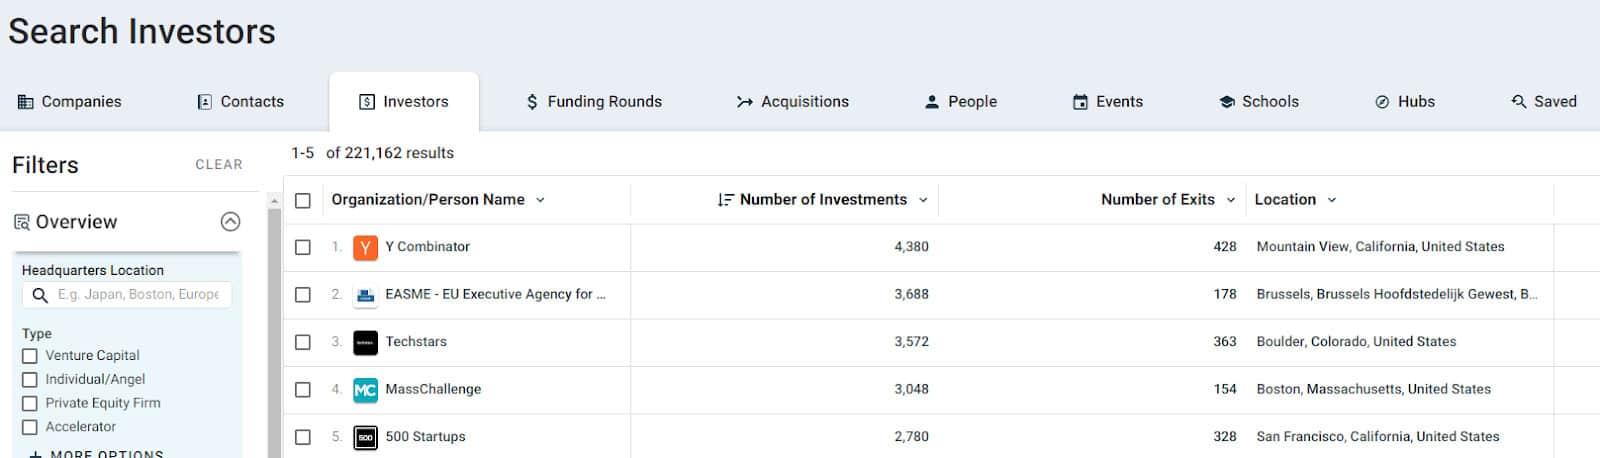
Task: Go to the Acquisitions tab
Action: click(793, 101)
